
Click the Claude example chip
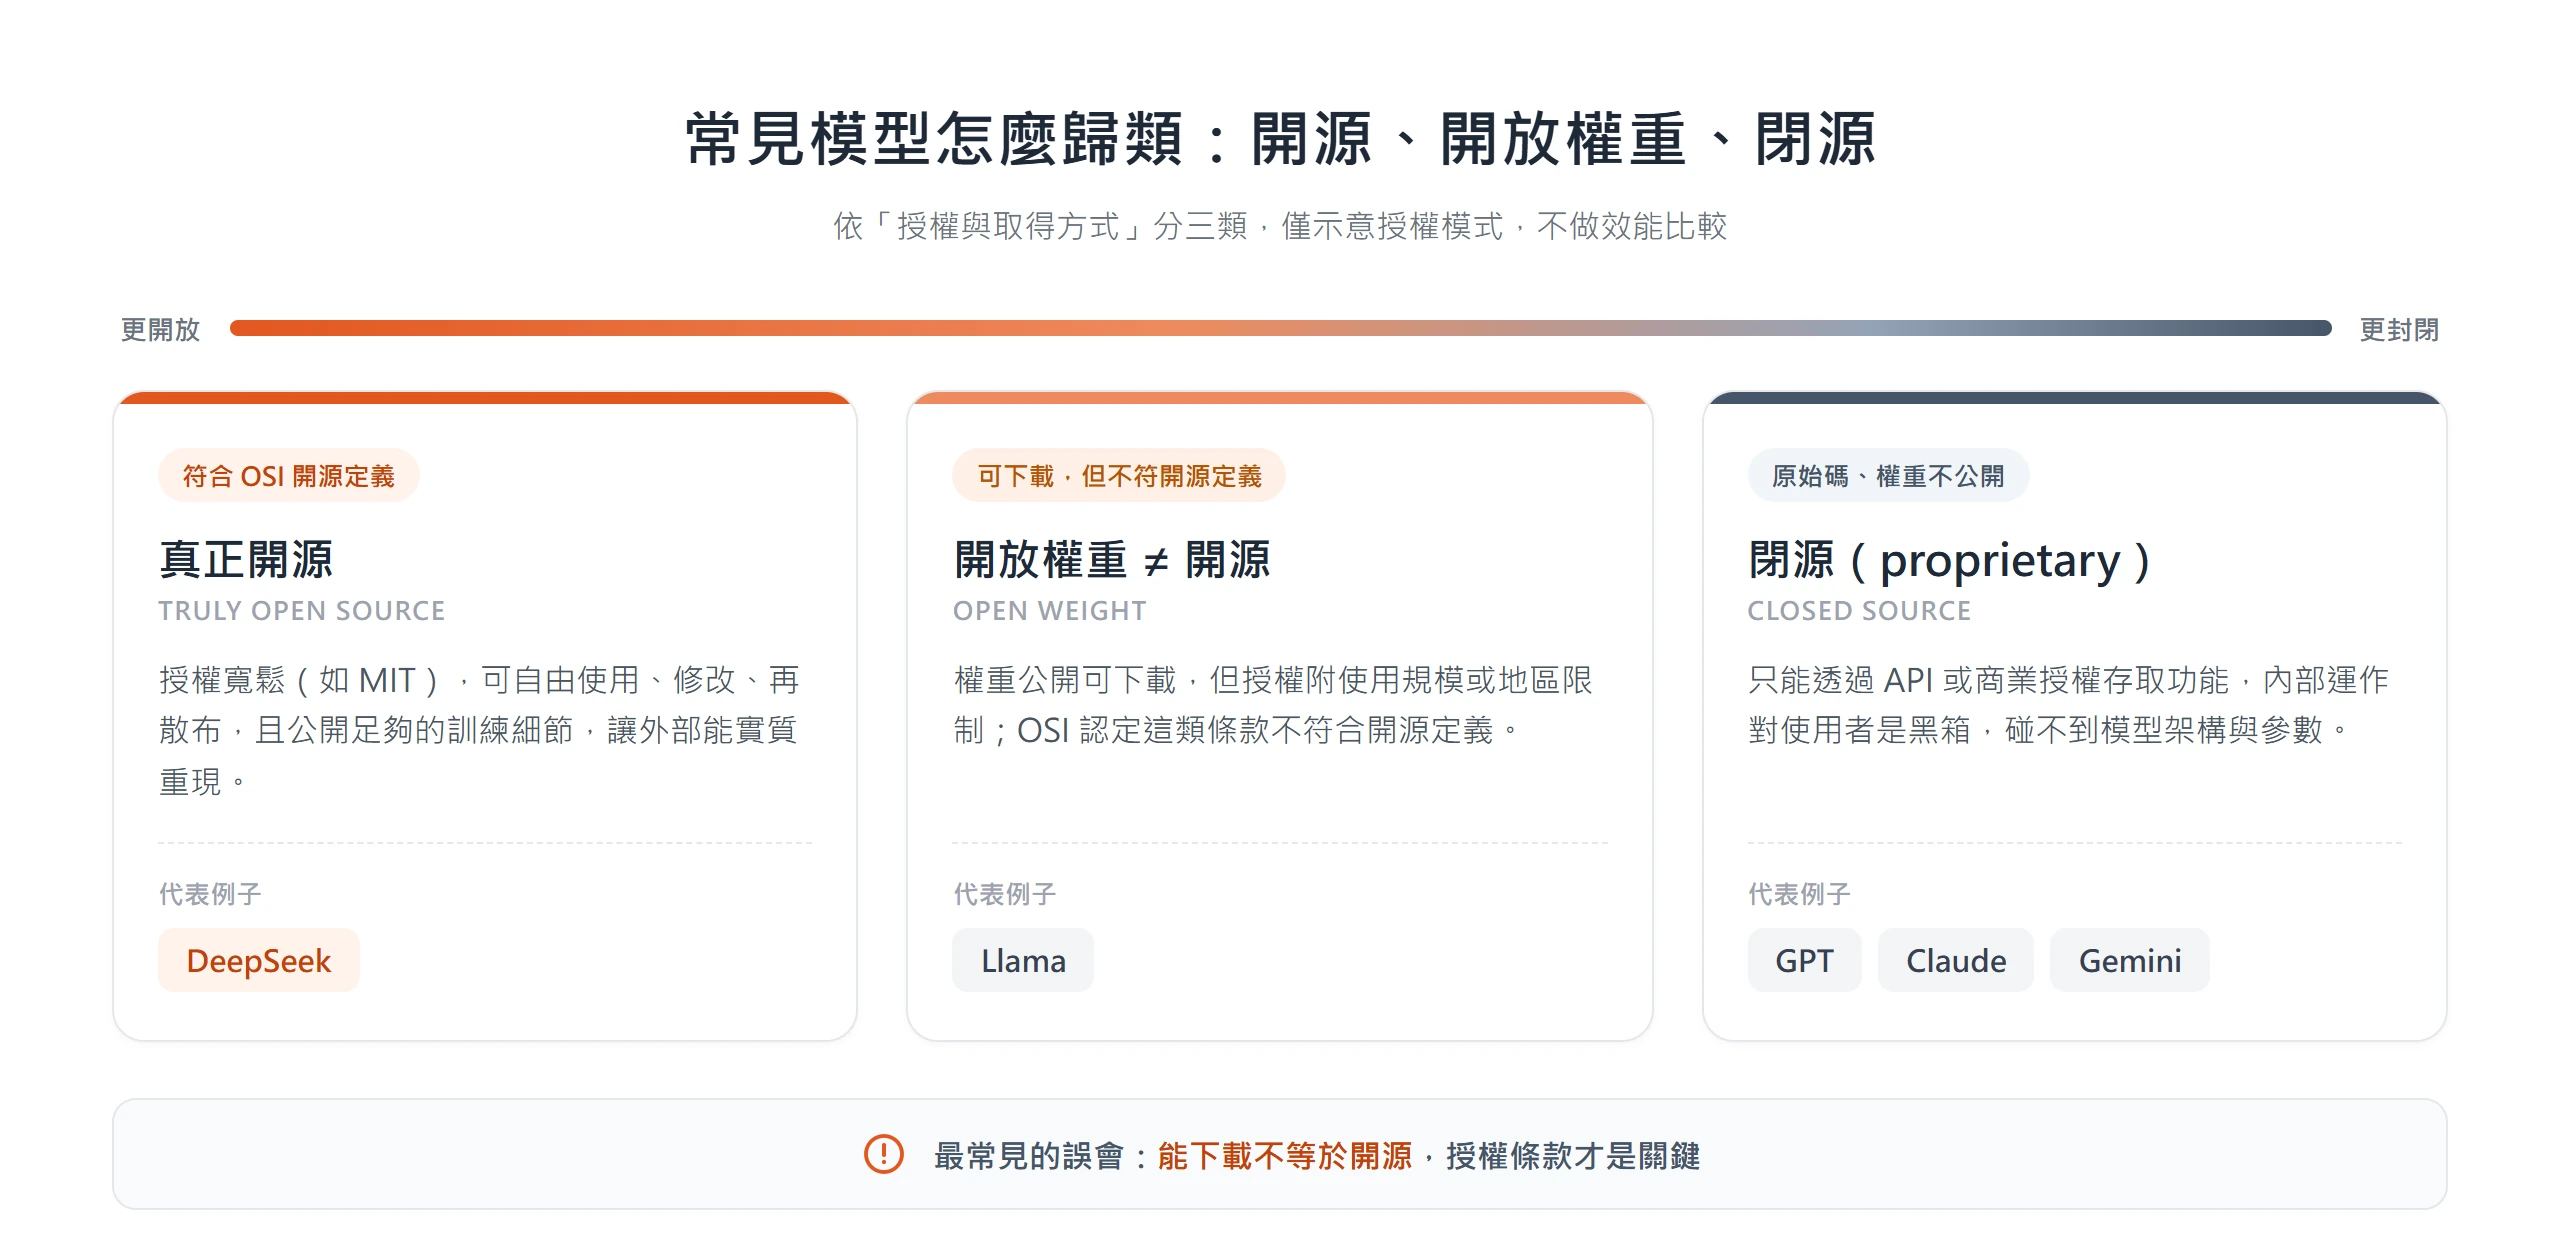[1955, 960]
